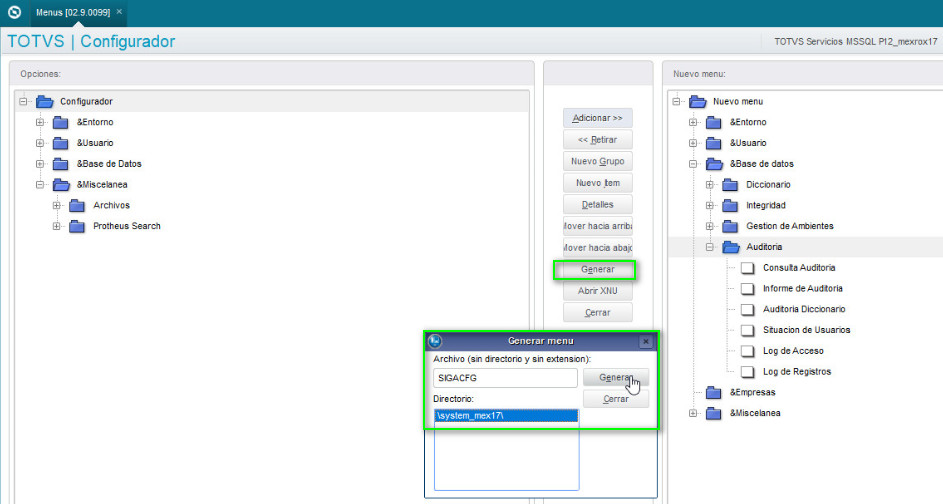Check the Auditoria Diccionario box
Screen dimensions: 943x504
coord(748,310)
